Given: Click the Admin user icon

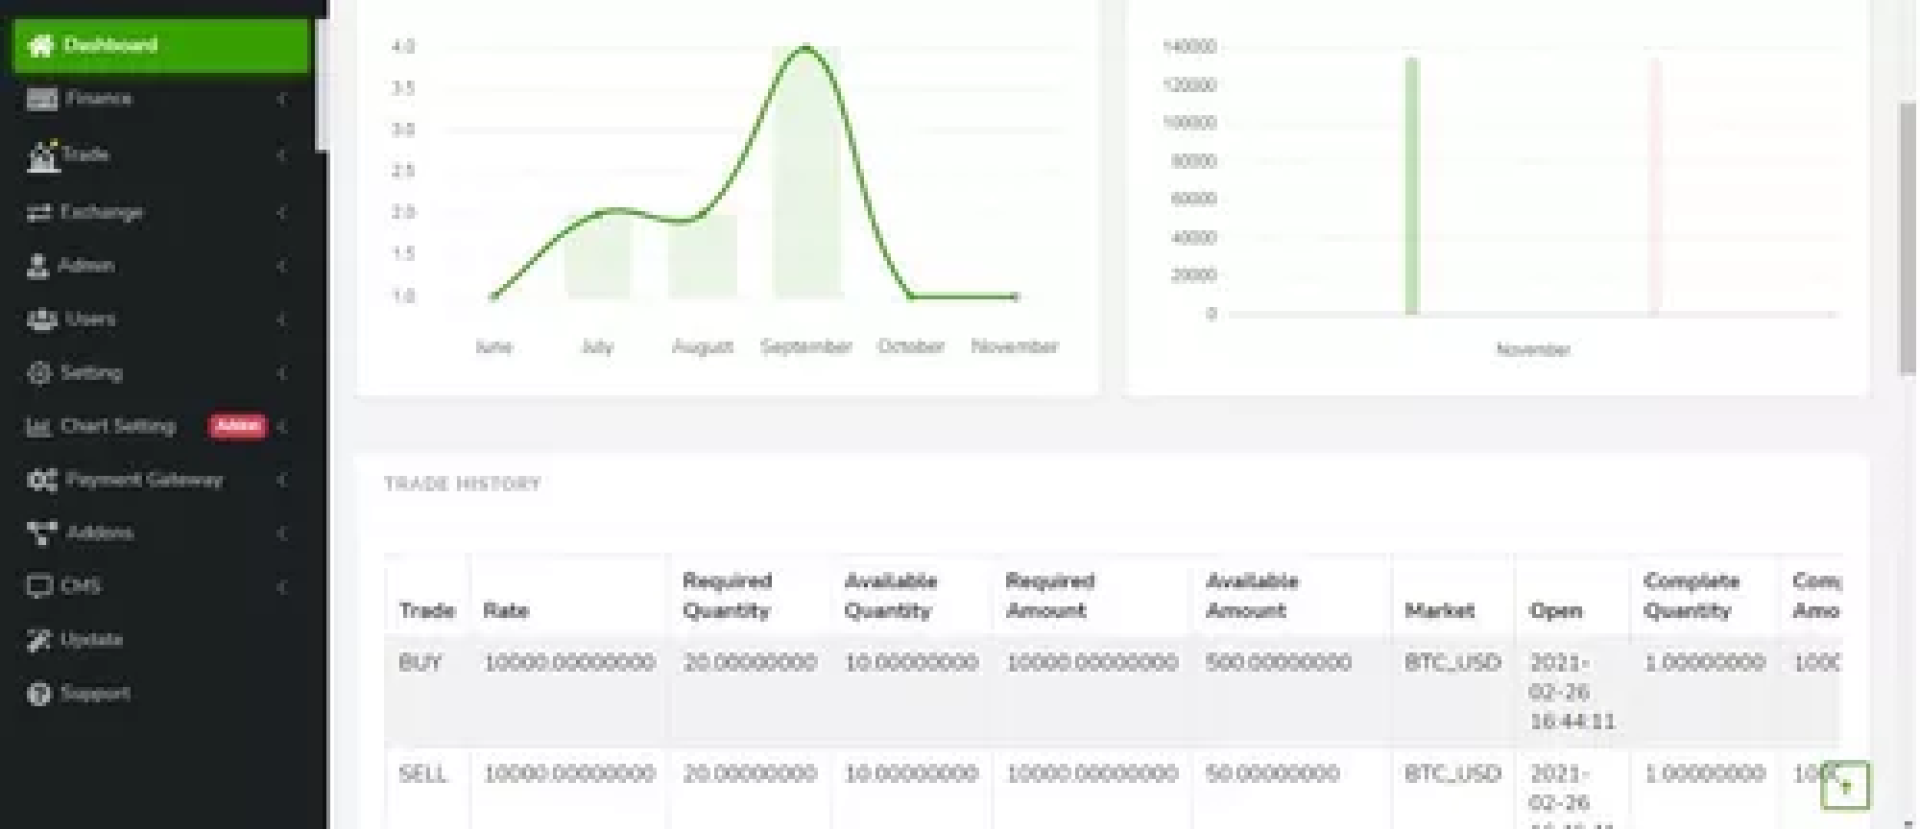Looking at the screenshot, I should click(x=38, y=266).
